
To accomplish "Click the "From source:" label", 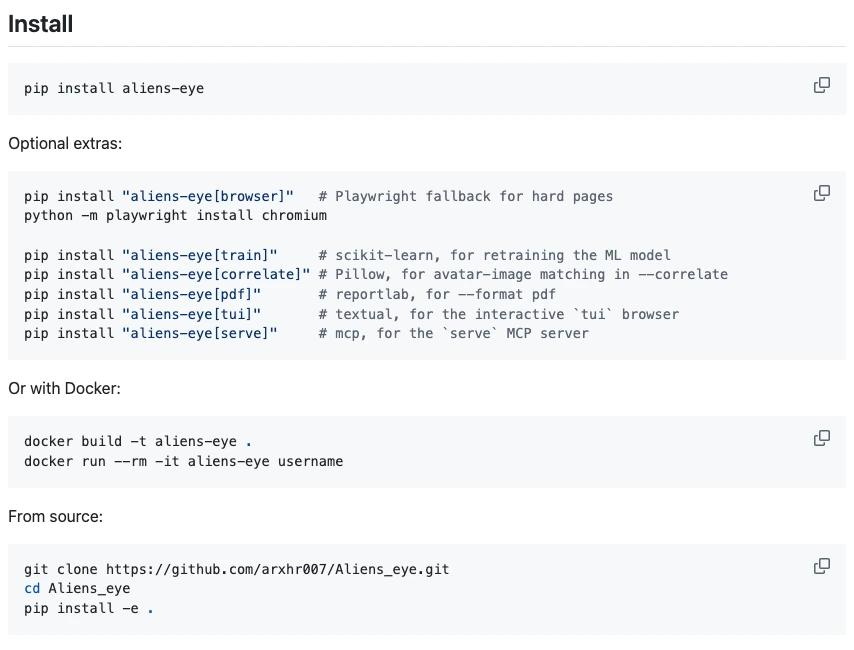I will click(56, 517).
